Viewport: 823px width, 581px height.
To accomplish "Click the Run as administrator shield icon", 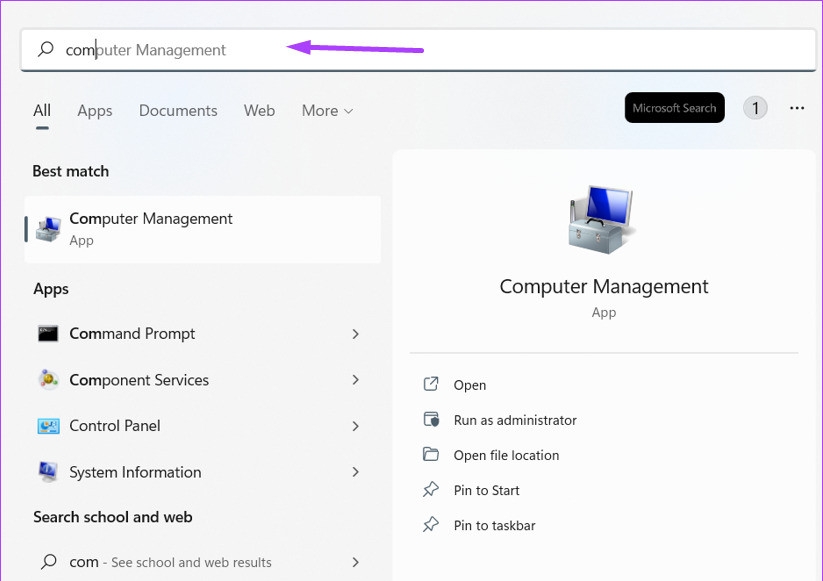I will click(x=430, y=420).
